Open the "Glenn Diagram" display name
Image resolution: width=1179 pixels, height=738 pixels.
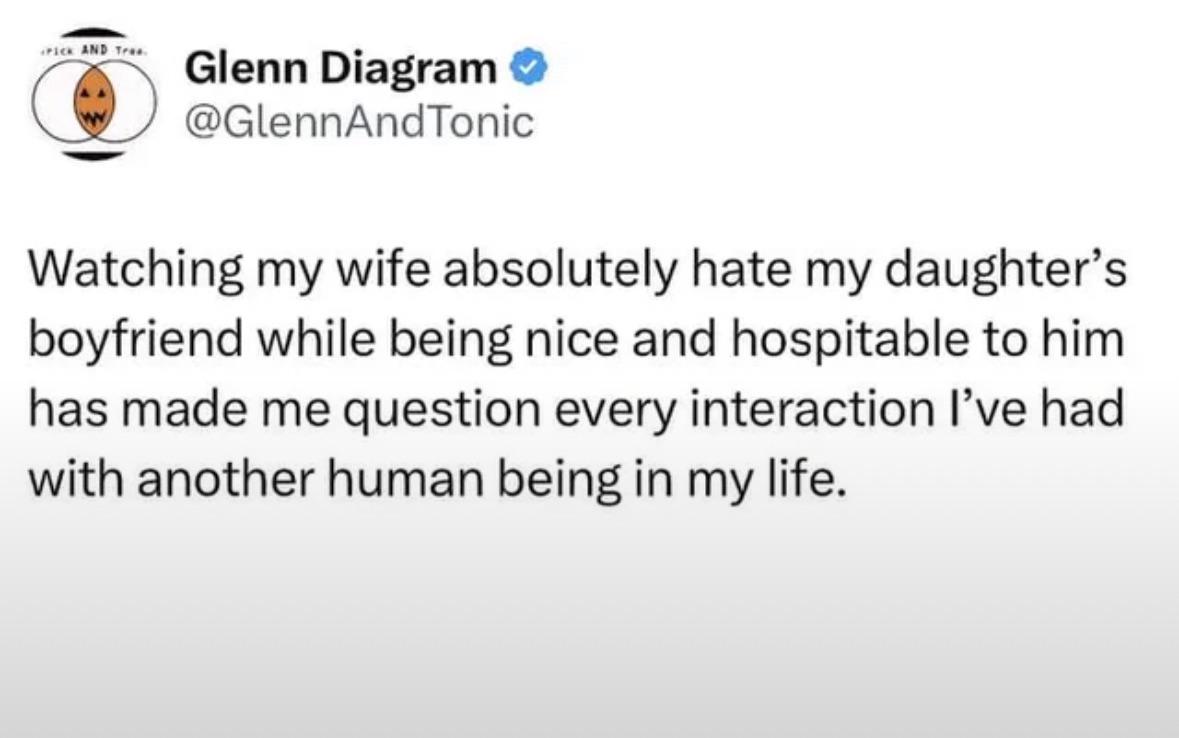pos(341,69)
